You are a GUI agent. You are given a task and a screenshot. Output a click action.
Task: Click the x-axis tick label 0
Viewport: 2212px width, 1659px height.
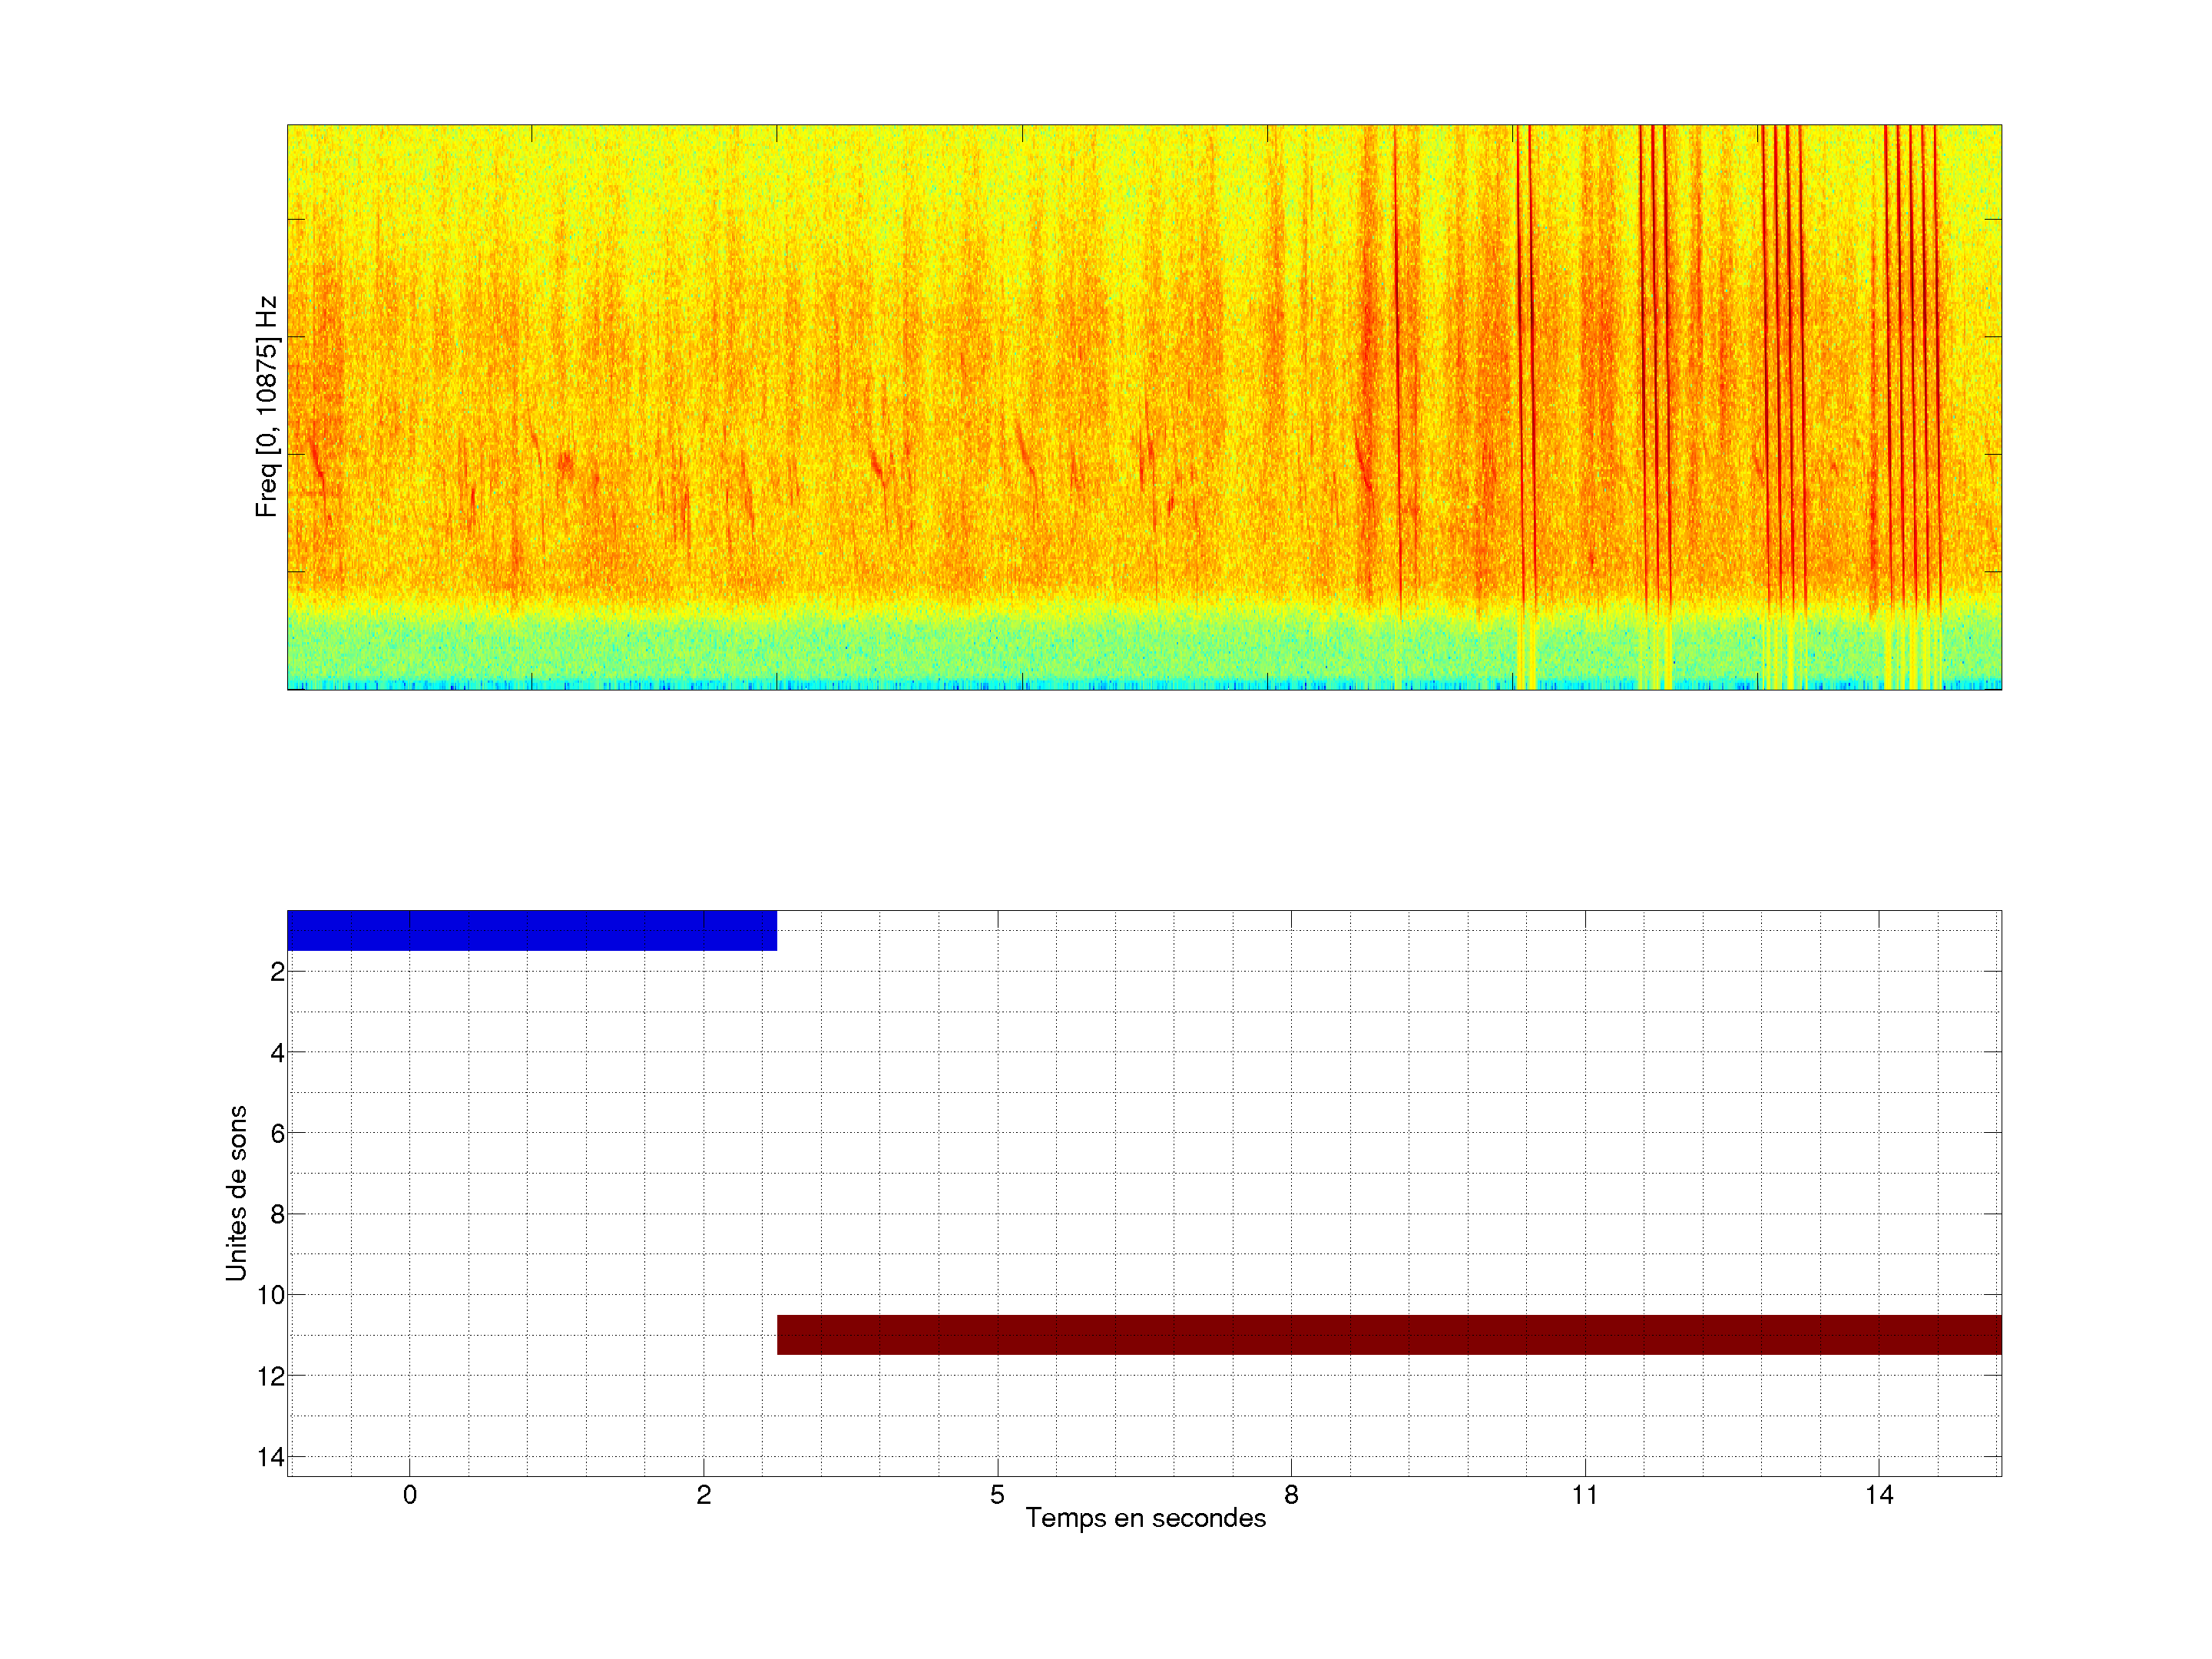point(410,1495)
